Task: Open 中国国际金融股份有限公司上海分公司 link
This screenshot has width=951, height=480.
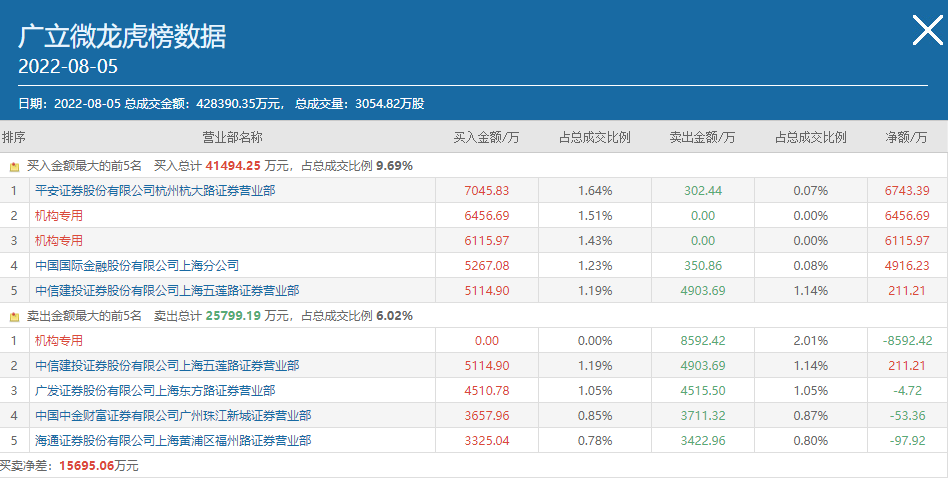Action: point(136,265)
